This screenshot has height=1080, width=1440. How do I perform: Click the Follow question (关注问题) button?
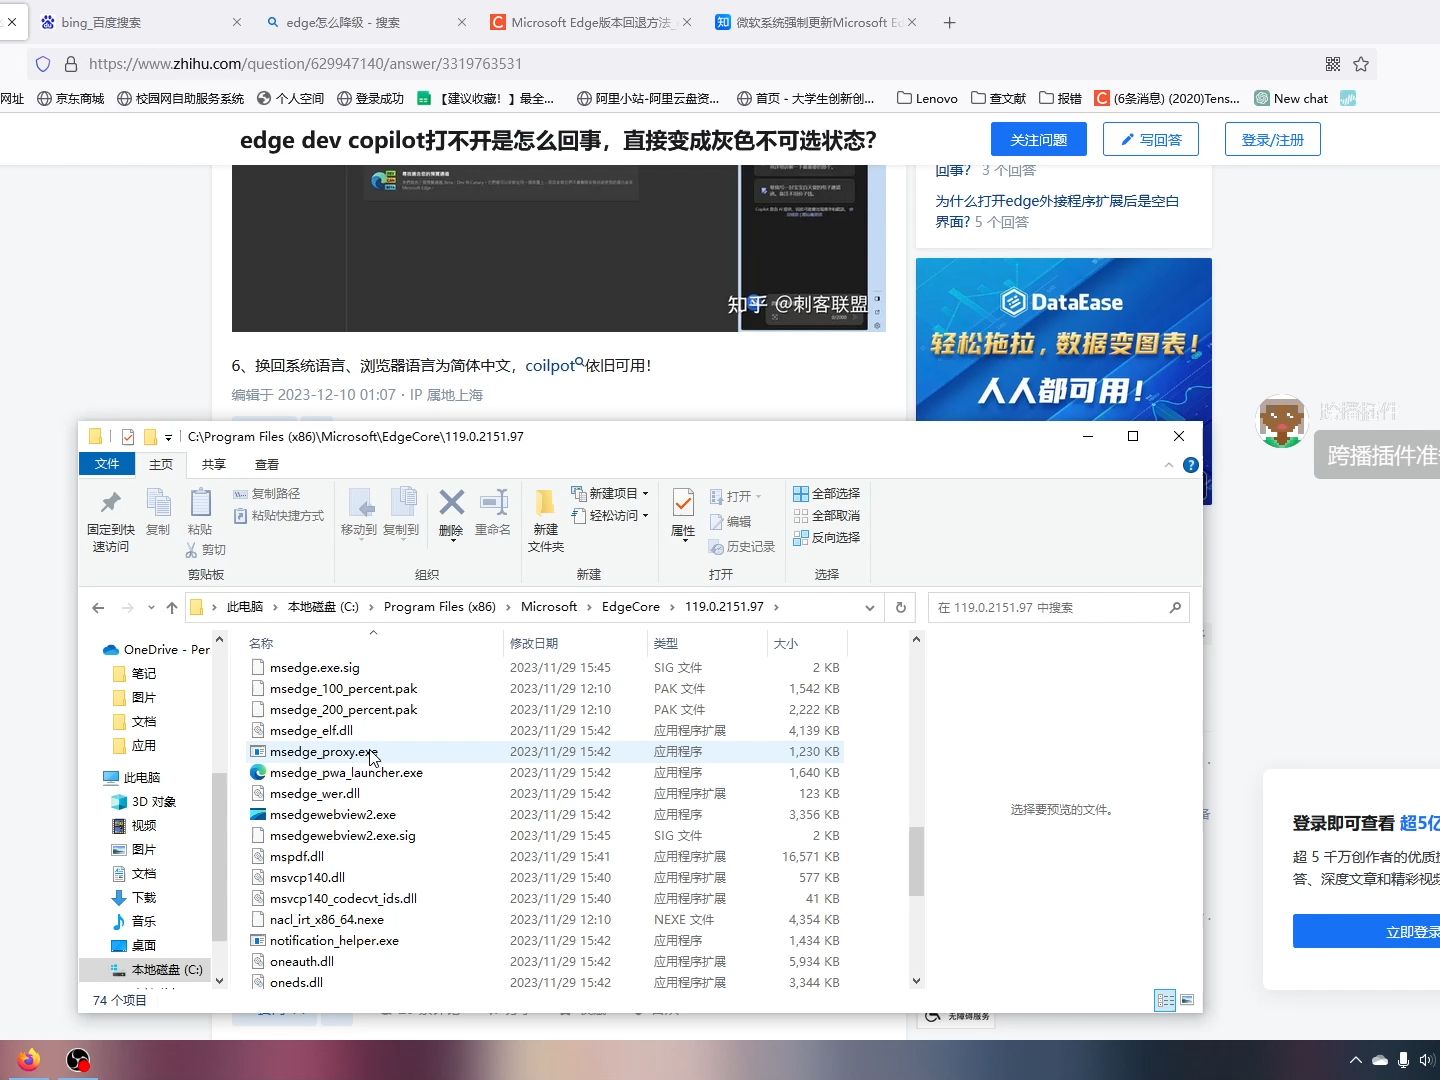1039,140
